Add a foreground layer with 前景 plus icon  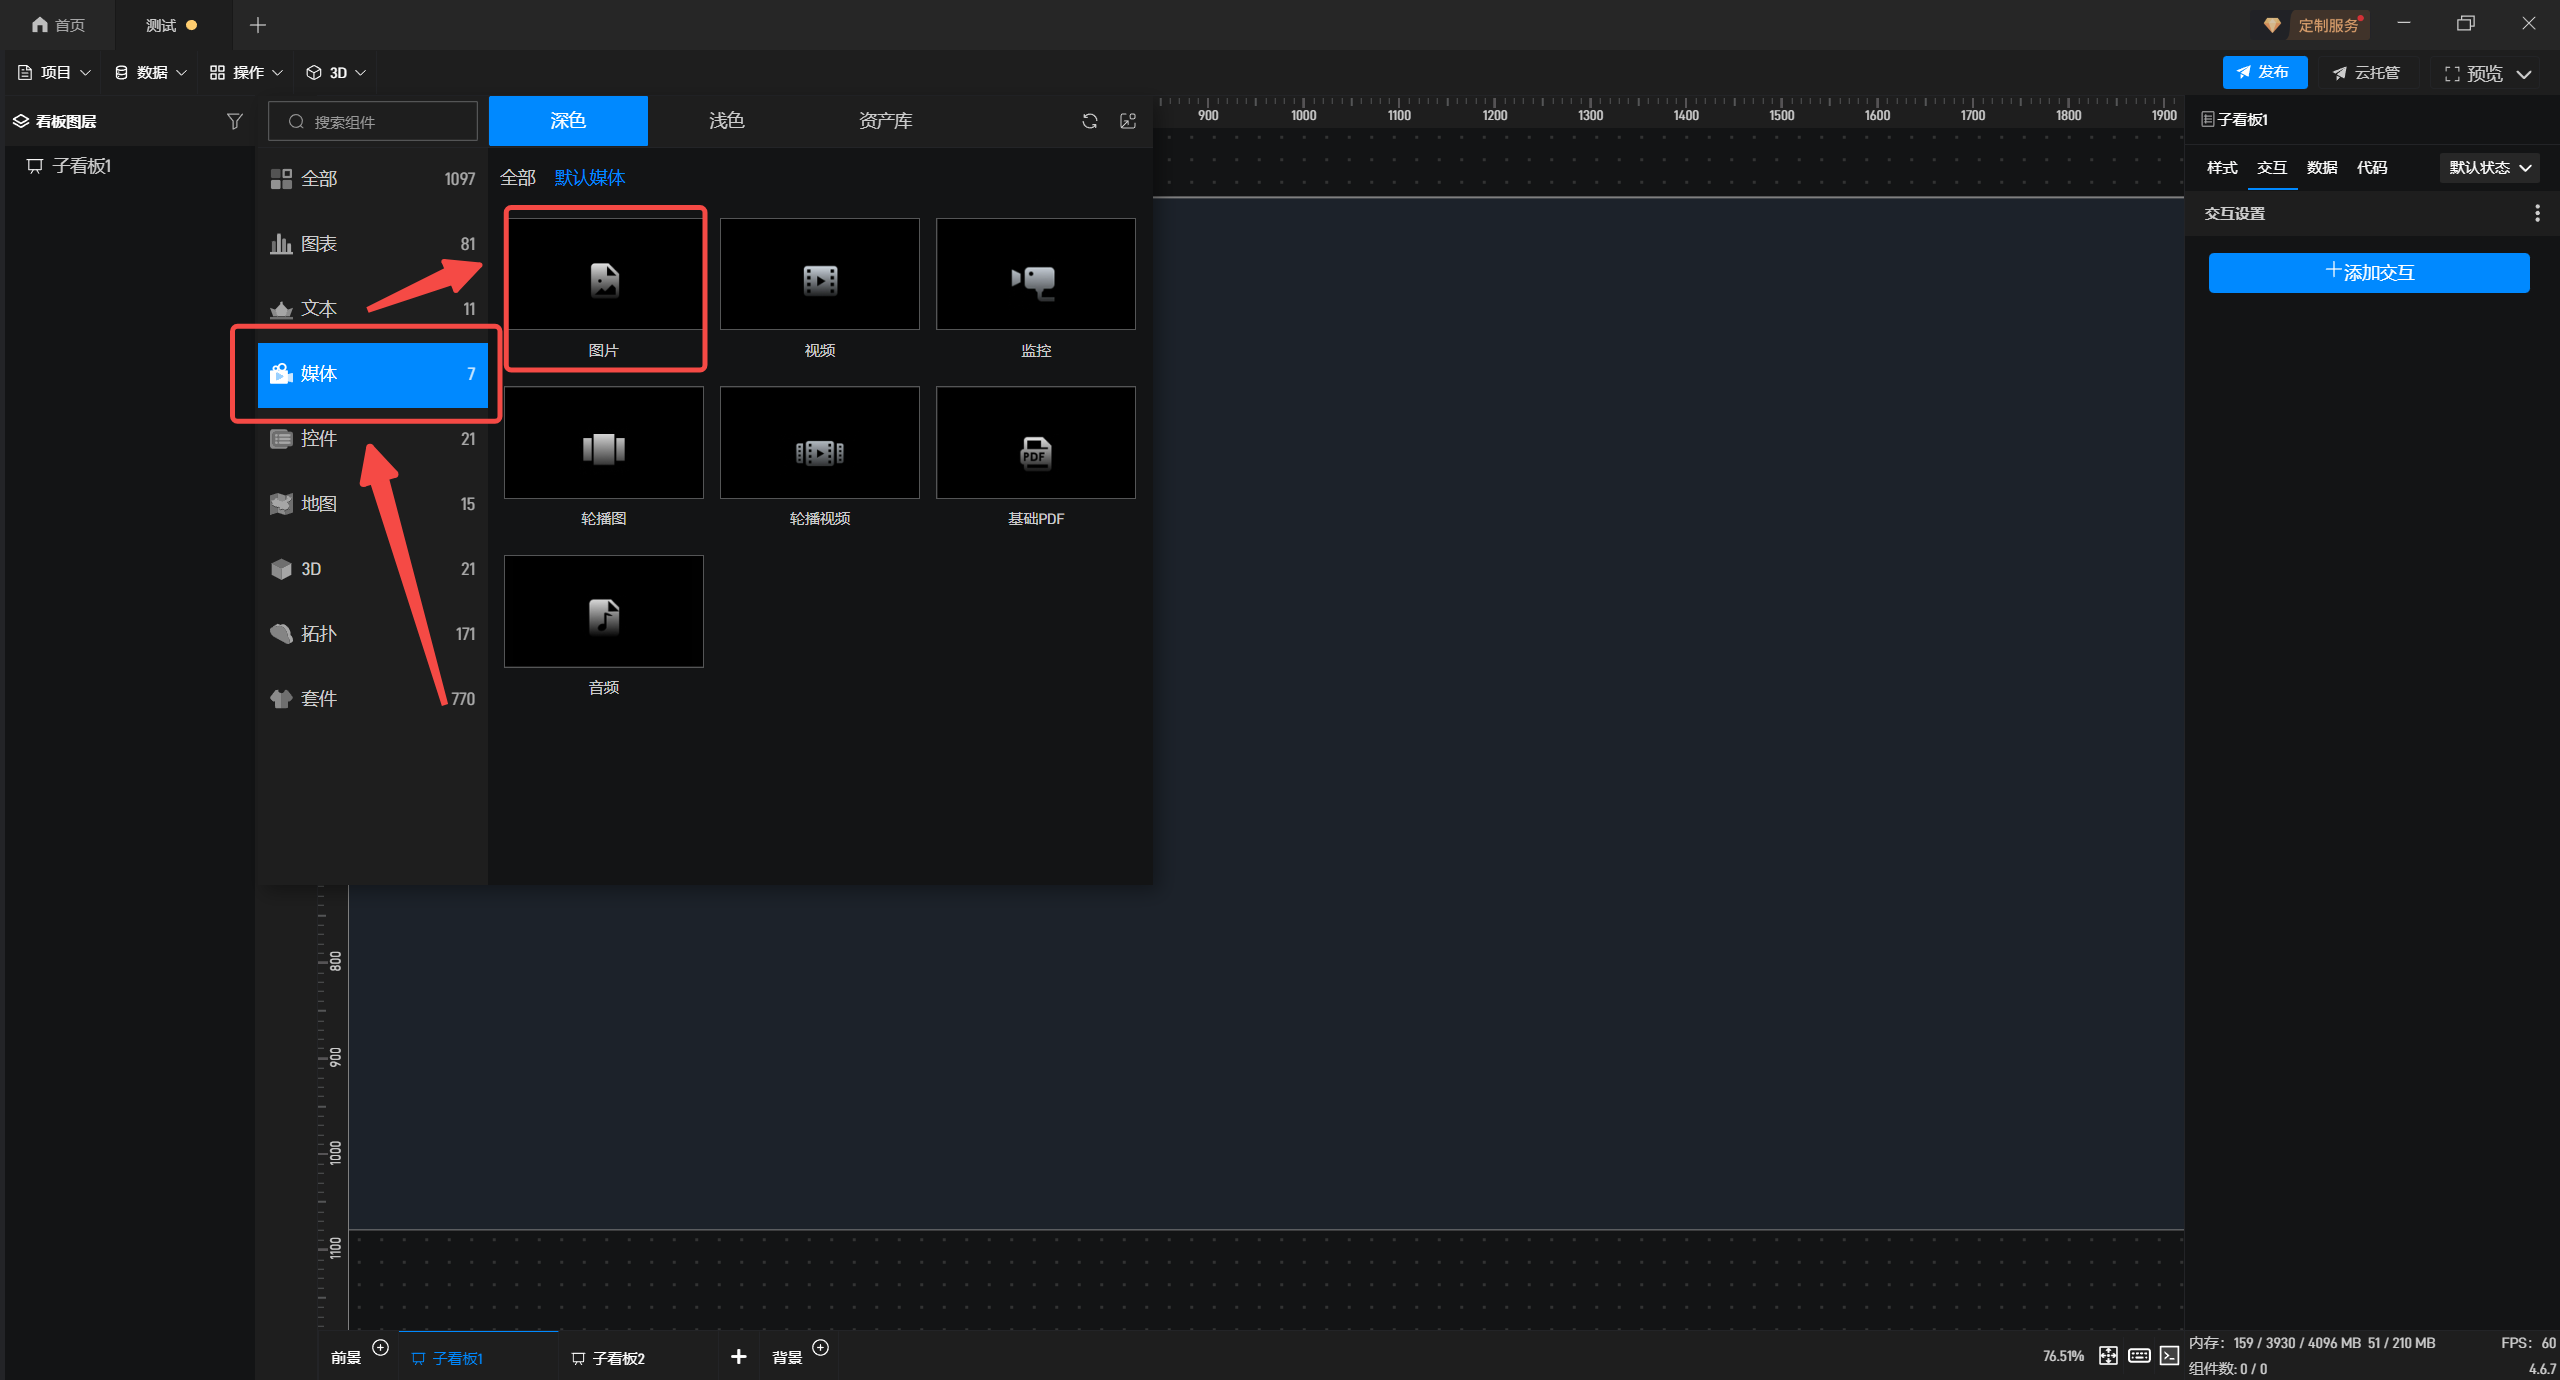tap(380, 1347)
